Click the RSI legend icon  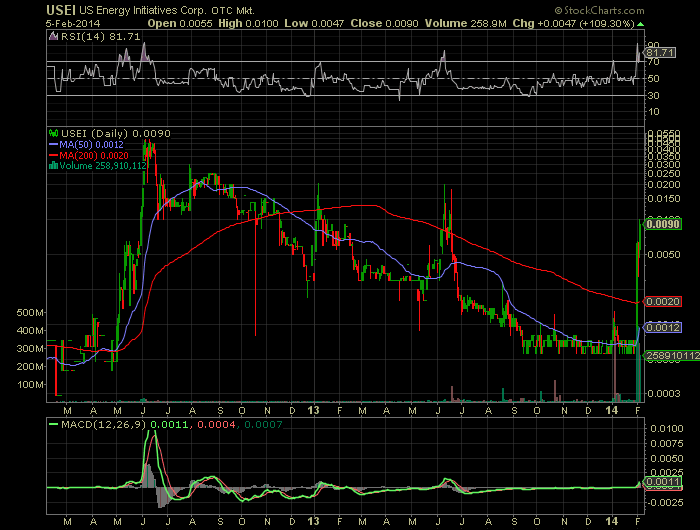tap(54, 37)
